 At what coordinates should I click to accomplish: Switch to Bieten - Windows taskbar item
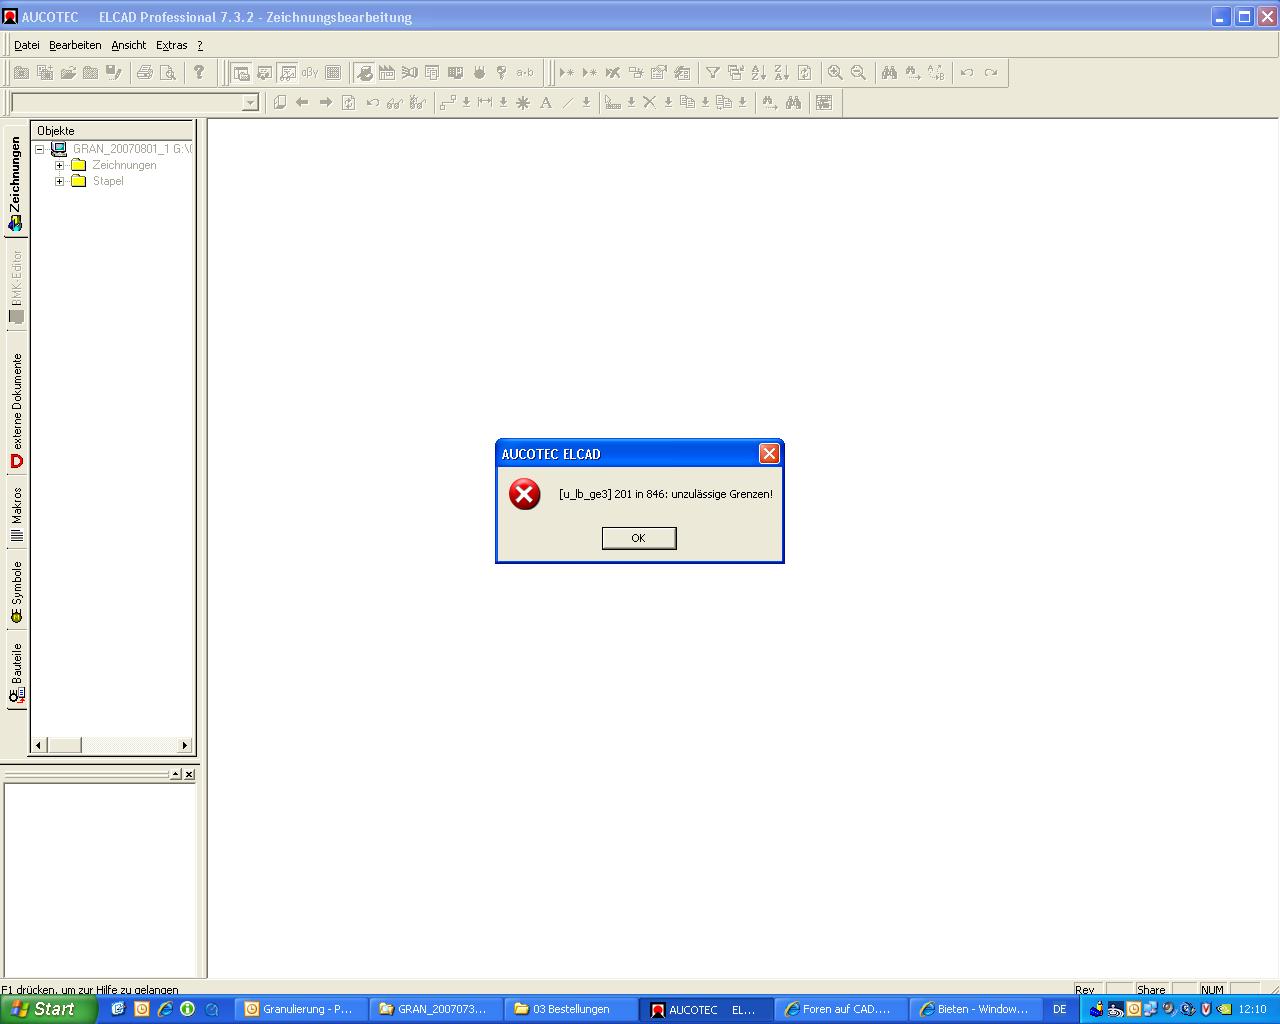point(976,1009)
